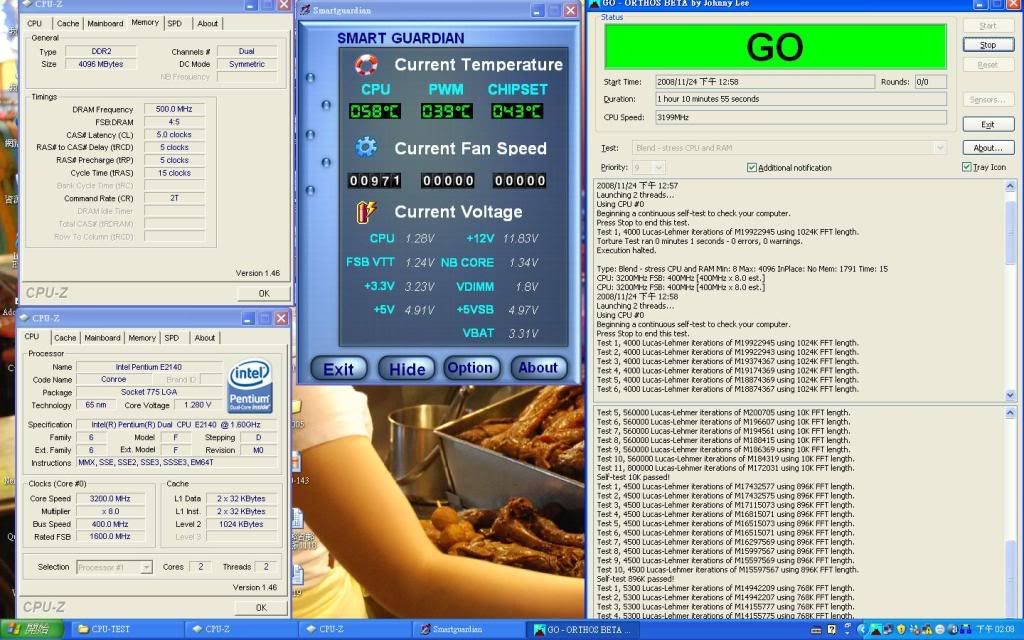Click CPU temperature readout 058°C
1024x640 pixels.
click(x=375, y=111)
